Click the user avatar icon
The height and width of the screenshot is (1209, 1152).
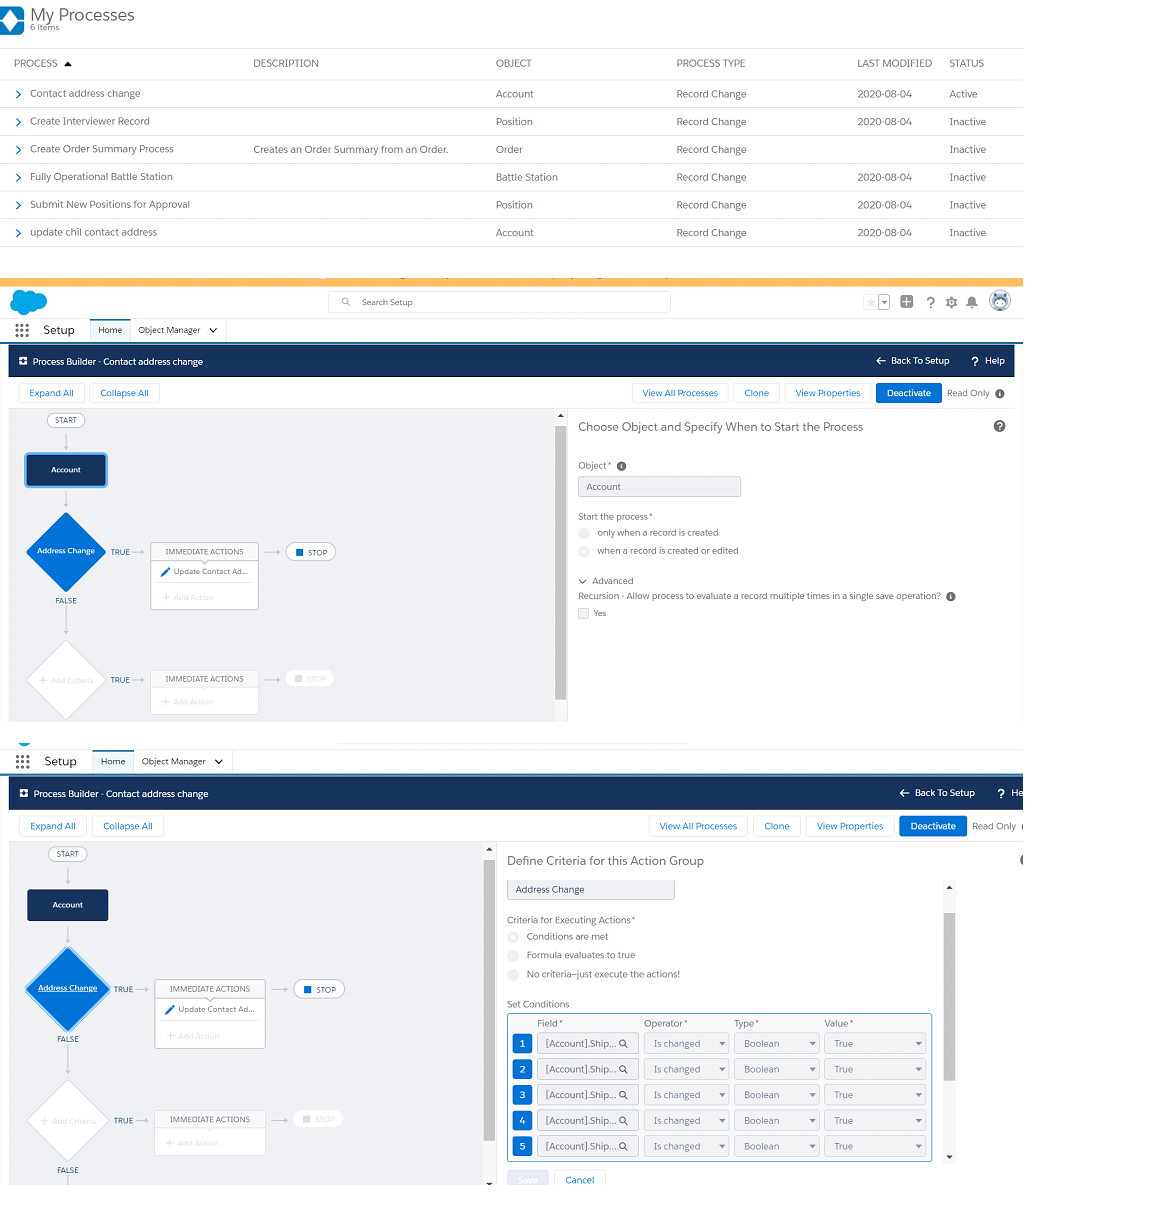pos(1000,301)
